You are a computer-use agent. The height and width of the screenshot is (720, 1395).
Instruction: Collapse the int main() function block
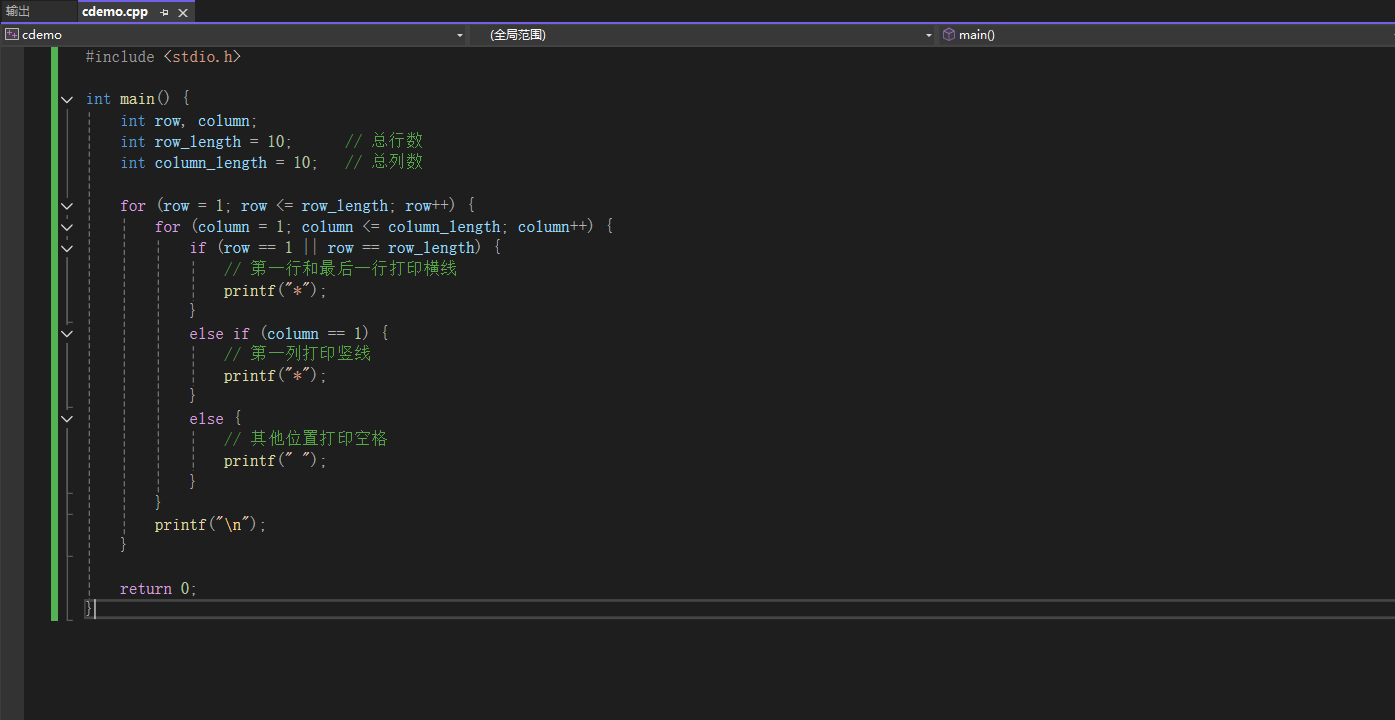(67, 99)
